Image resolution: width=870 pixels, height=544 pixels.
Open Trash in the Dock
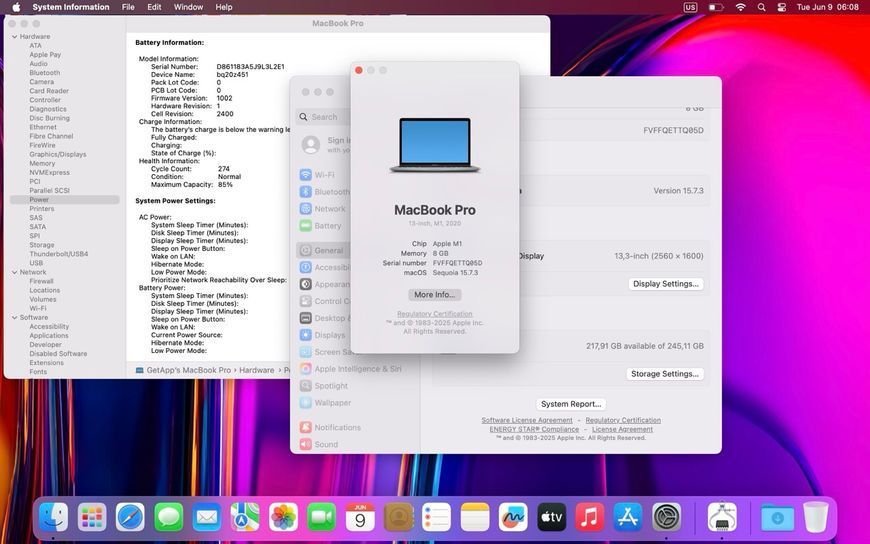[x=816, y=517]
